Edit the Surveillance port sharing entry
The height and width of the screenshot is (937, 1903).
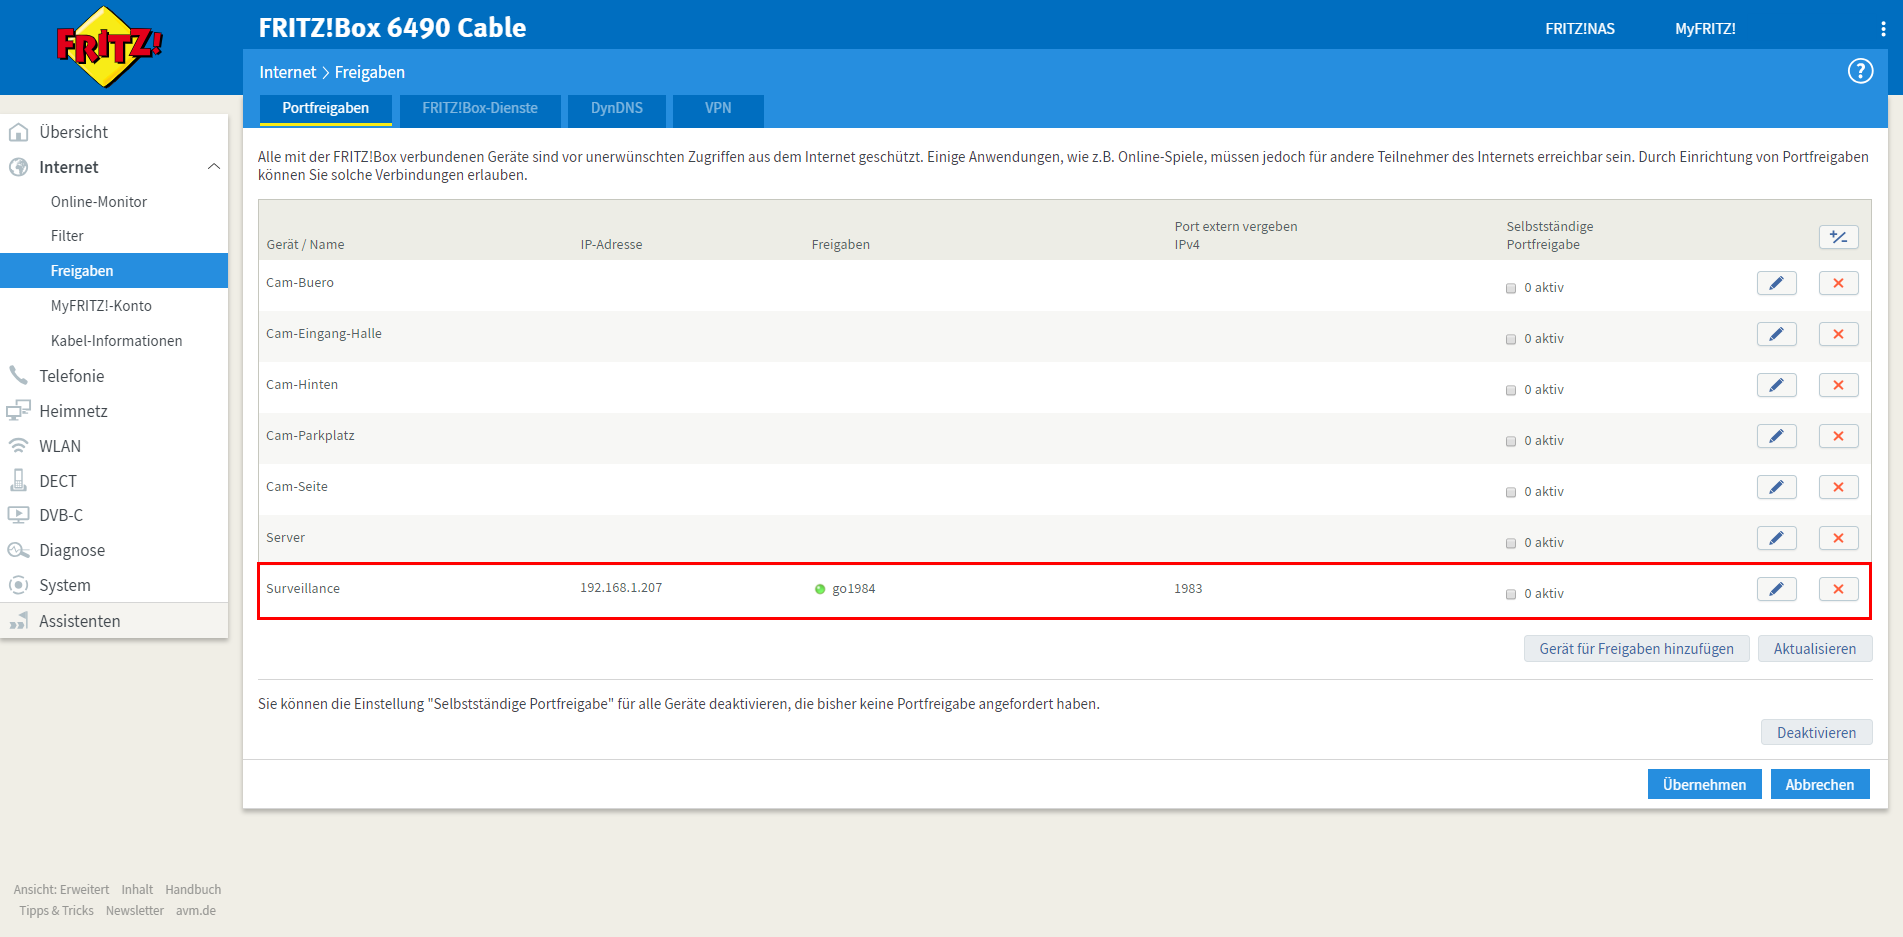coord(1776,589)
